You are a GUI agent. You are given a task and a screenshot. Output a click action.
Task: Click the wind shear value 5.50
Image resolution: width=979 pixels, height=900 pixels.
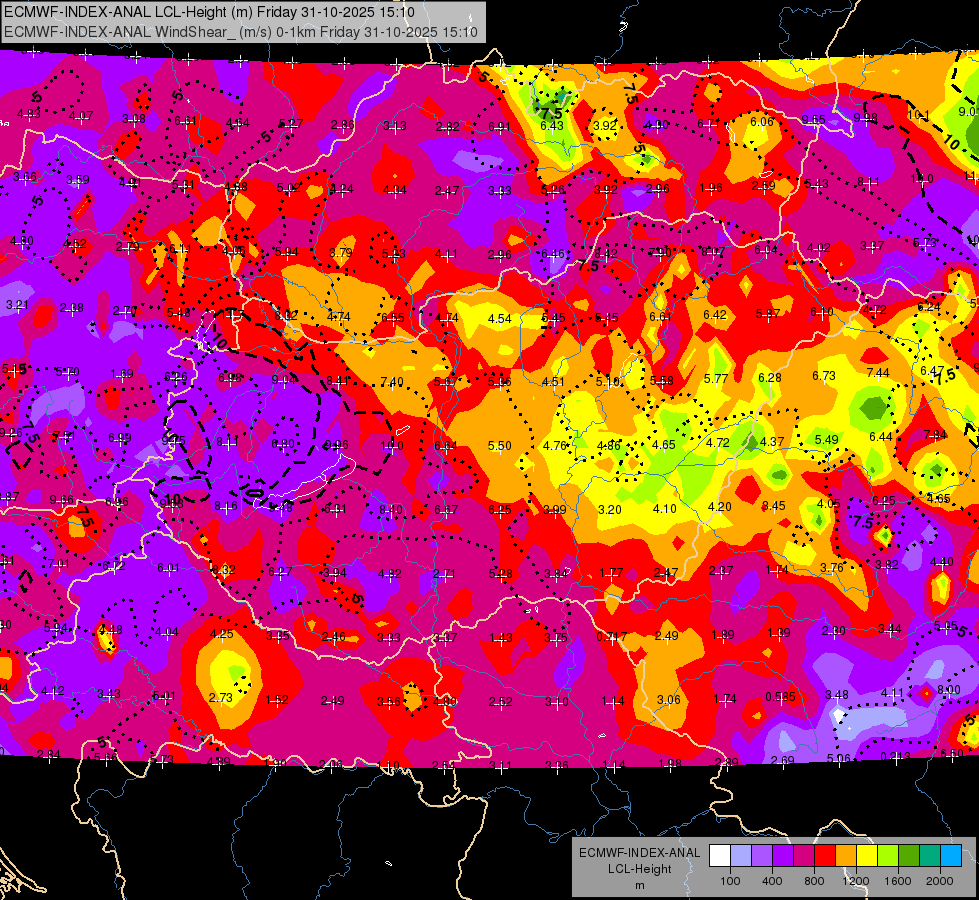499,445
